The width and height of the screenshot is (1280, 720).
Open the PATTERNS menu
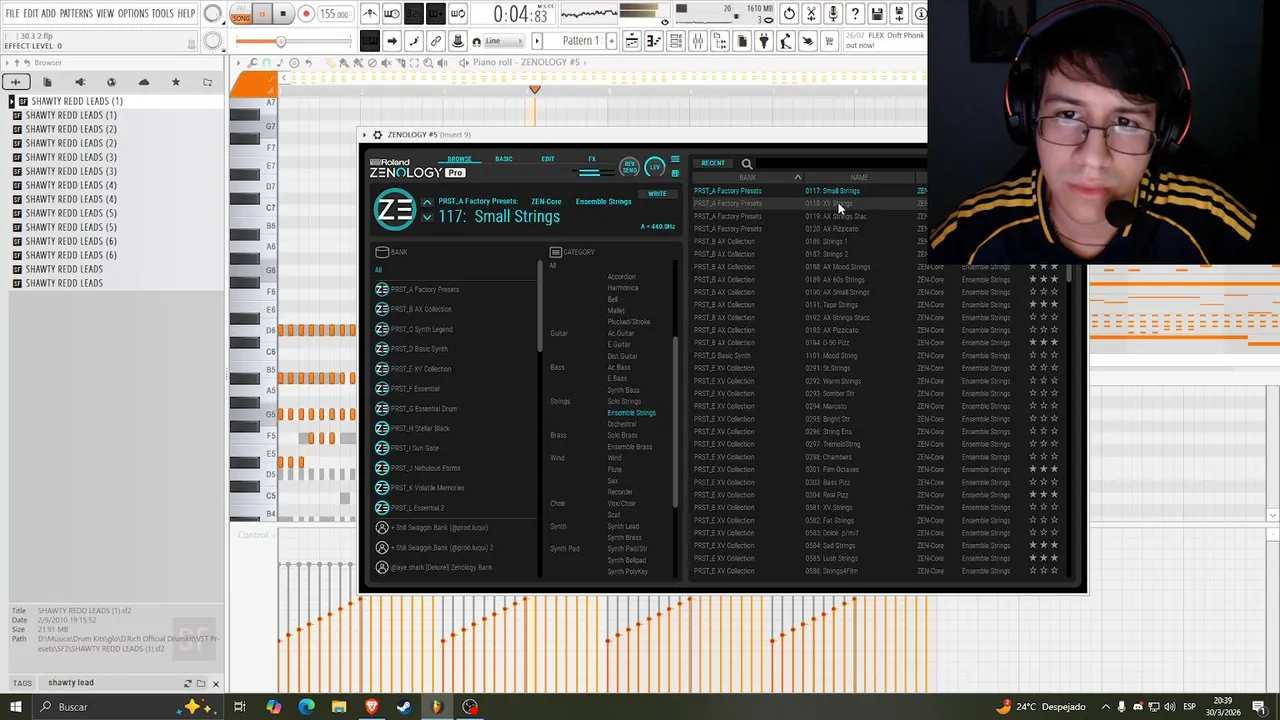pos(76,13)
